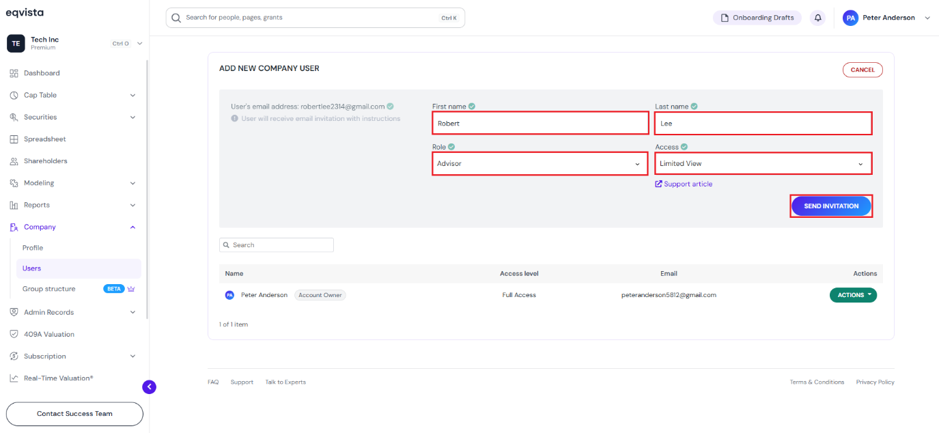Click the 409A Valuation shield icon
The width and height of the screenshot is (939, 433).
(14, 334)
